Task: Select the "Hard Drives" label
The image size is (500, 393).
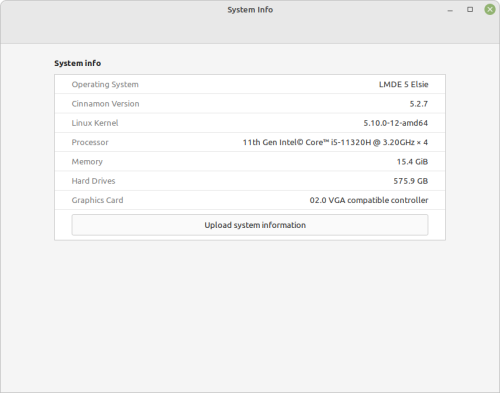Action: pos(93,181)
